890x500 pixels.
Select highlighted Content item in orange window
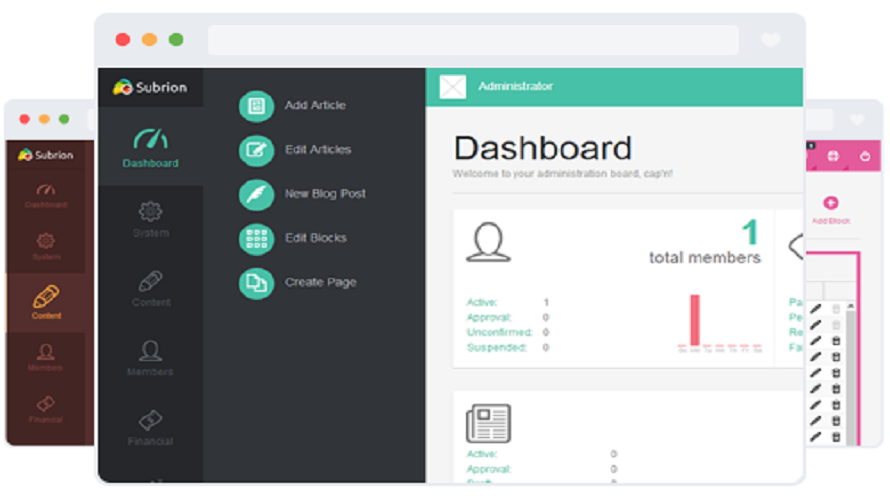(47, 301)
